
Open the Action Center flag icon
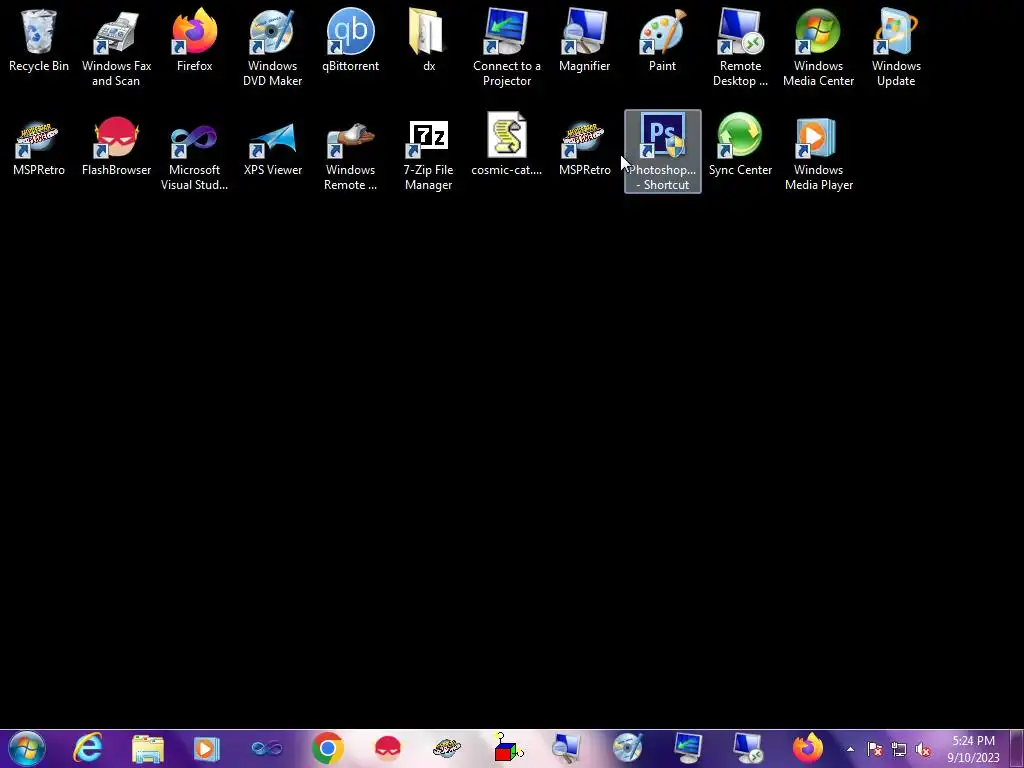(x=875, y=749)
